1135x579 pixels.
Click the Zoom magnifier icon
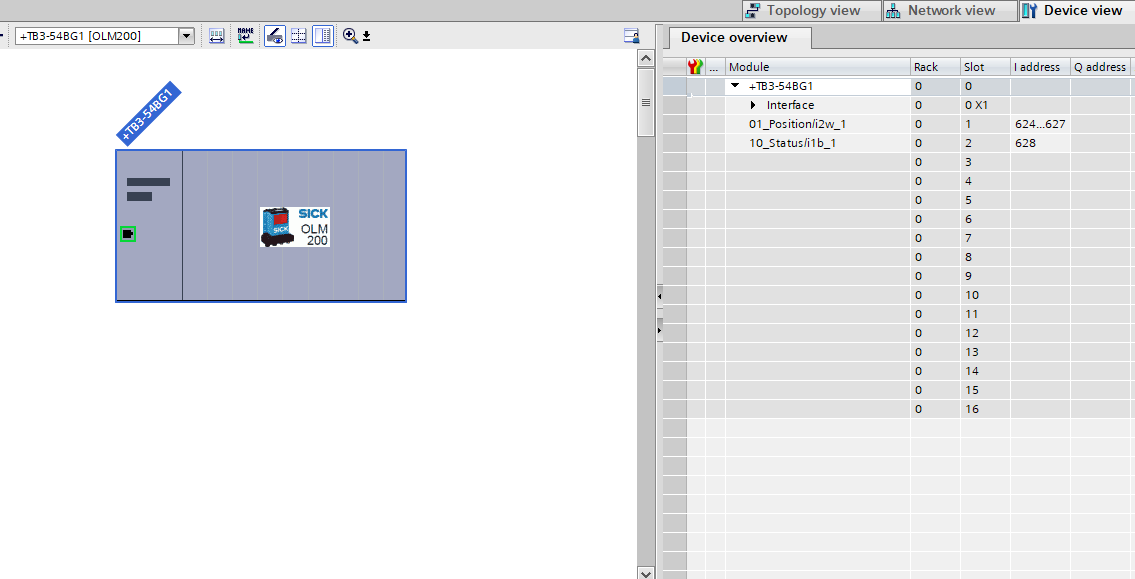tap(350, 35)
